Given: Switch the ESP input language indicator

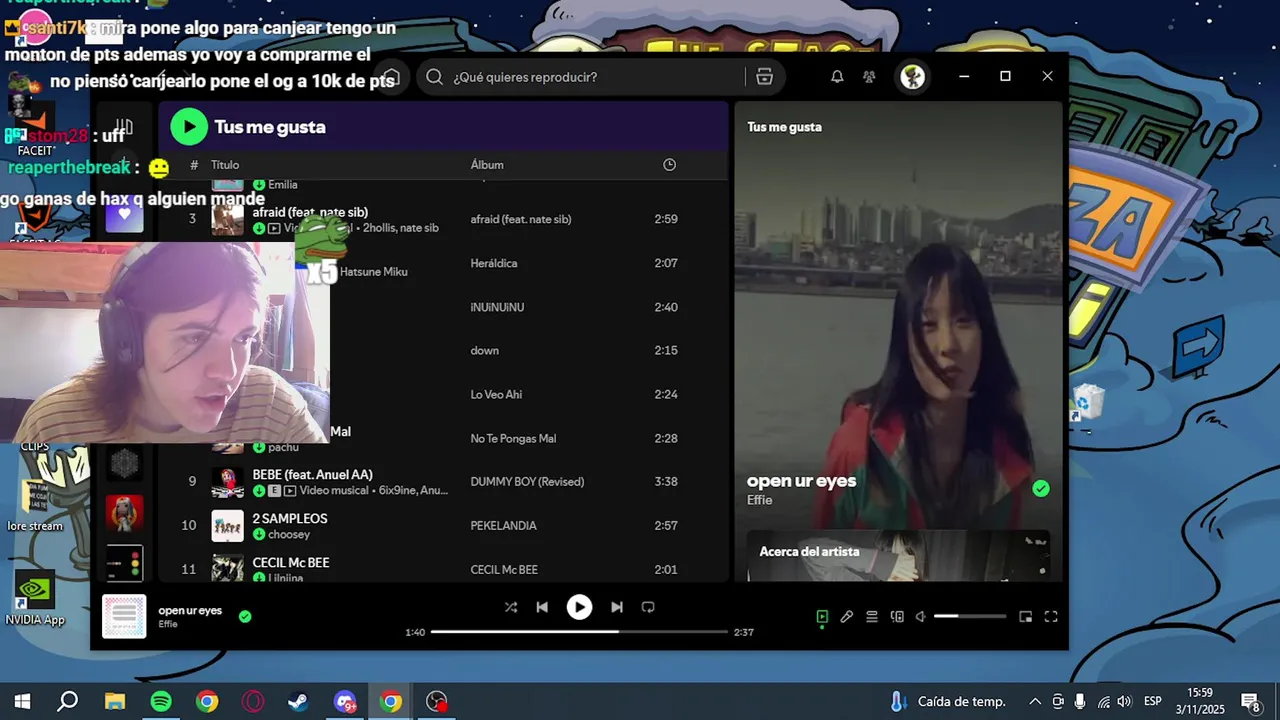Looking at the screenshot, I should pos(1152,701).
